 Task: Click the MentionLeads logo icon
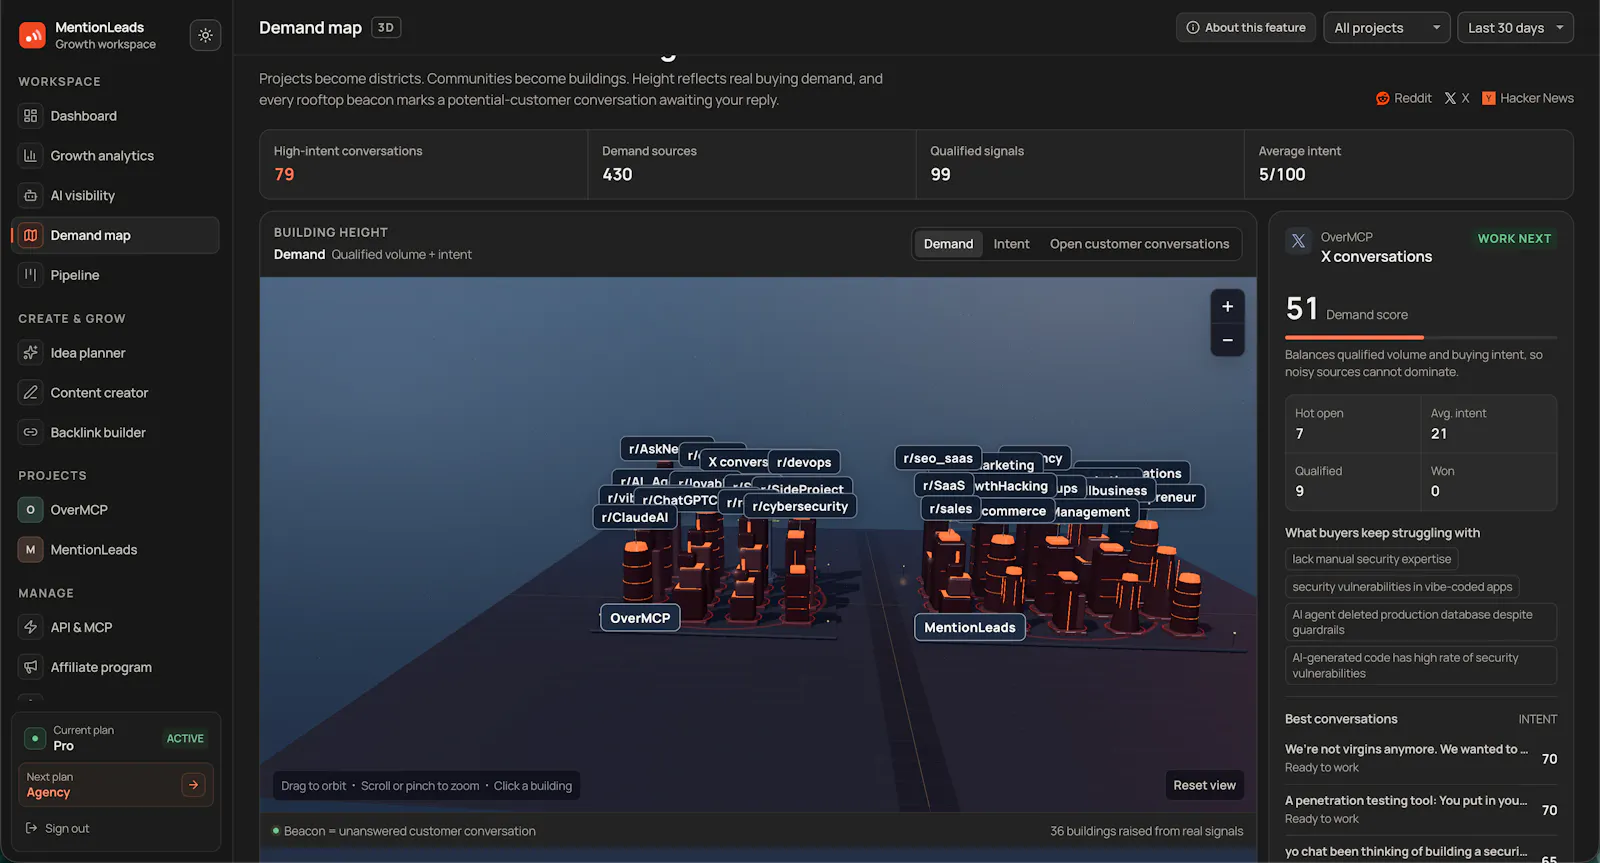(x=32, y=35)
